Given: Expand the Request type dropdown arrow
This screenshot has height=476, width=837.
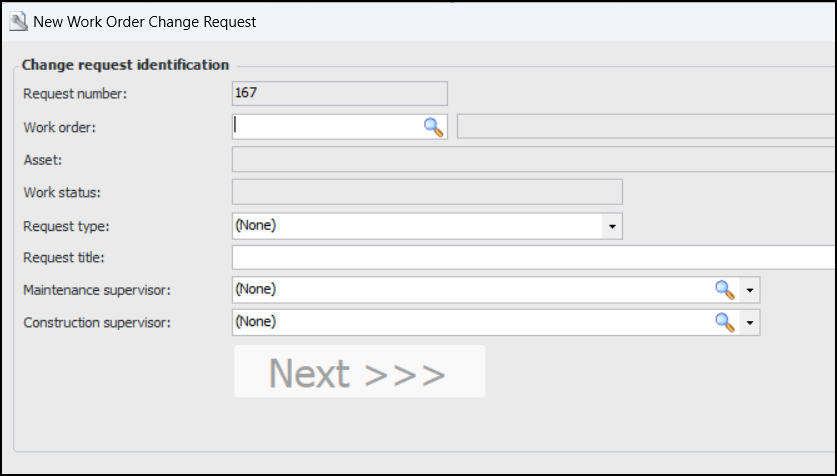Looking at the screenshot, I should click(x=612, y=226).
